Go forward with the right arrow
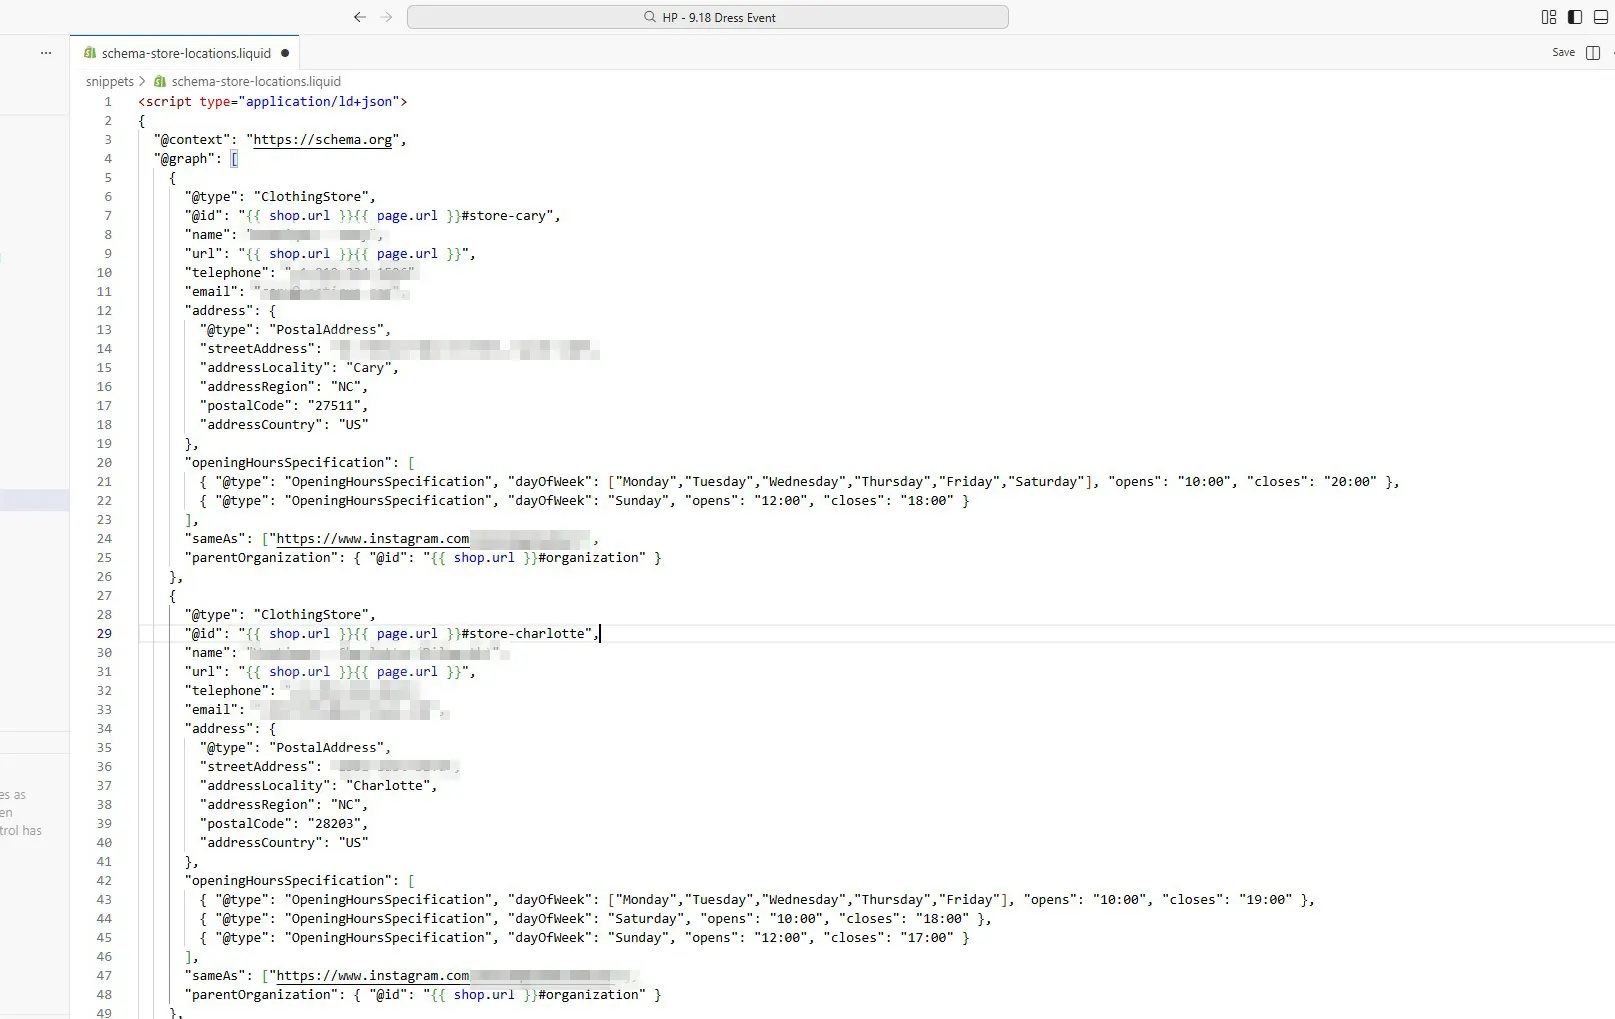The height and width of the screenshot is (1019, 1615). point(386,17)
